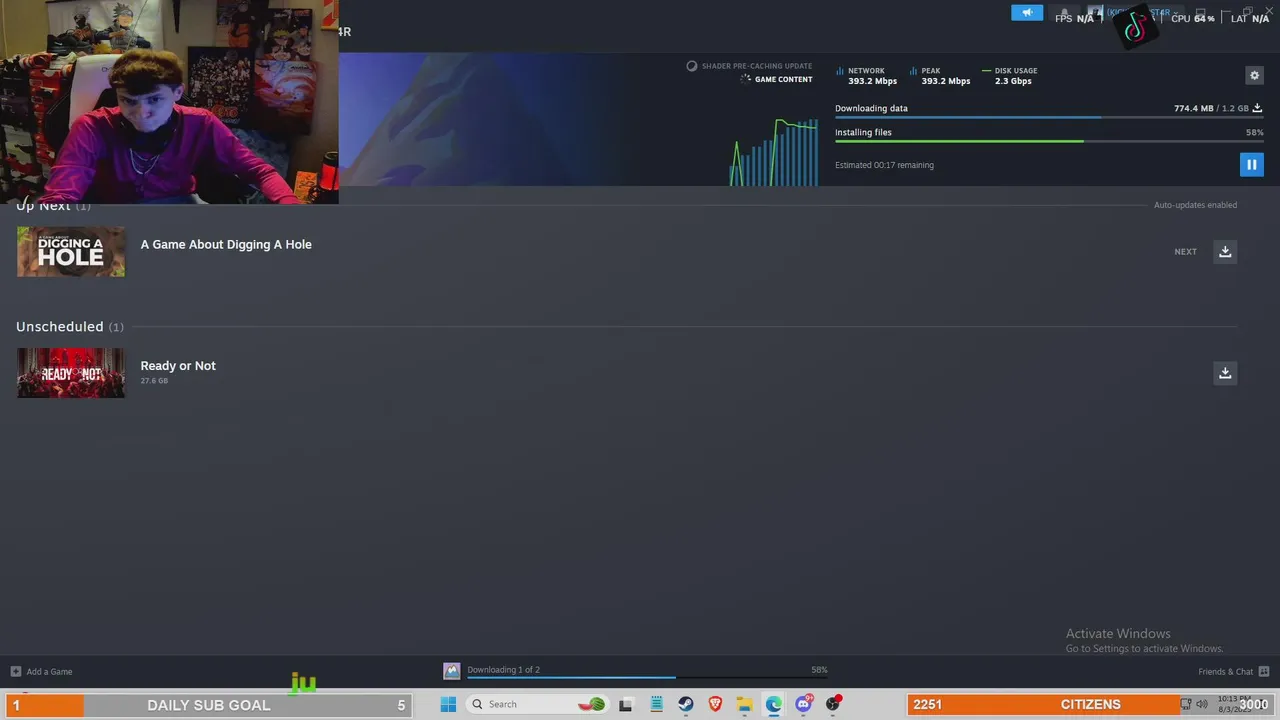Click the 'Downloading data' progress bar
Screen dimensions: 1280x720
[1049, 118]
